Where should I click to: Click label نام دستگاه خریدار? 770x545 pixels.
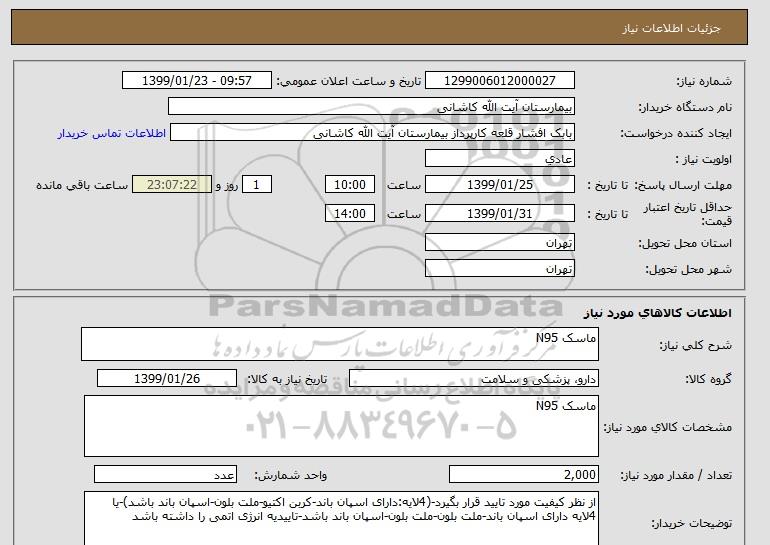[x=685, y=107]
